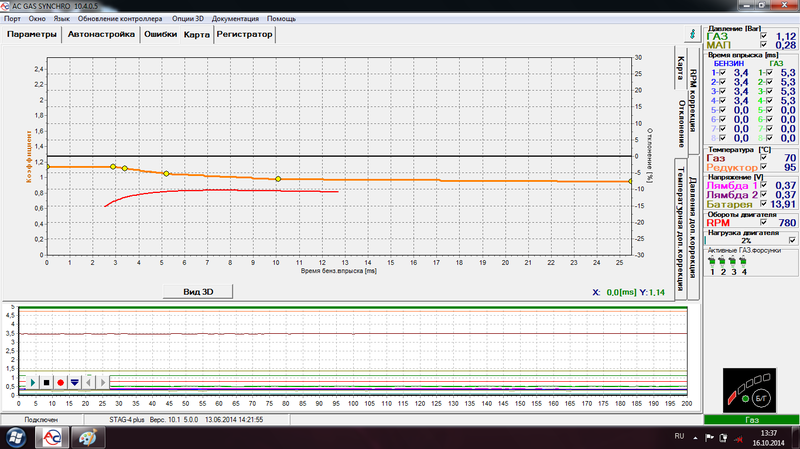Start recording with the red circle button
This screenshot has width=800, height=449.
tap(61, 383)
